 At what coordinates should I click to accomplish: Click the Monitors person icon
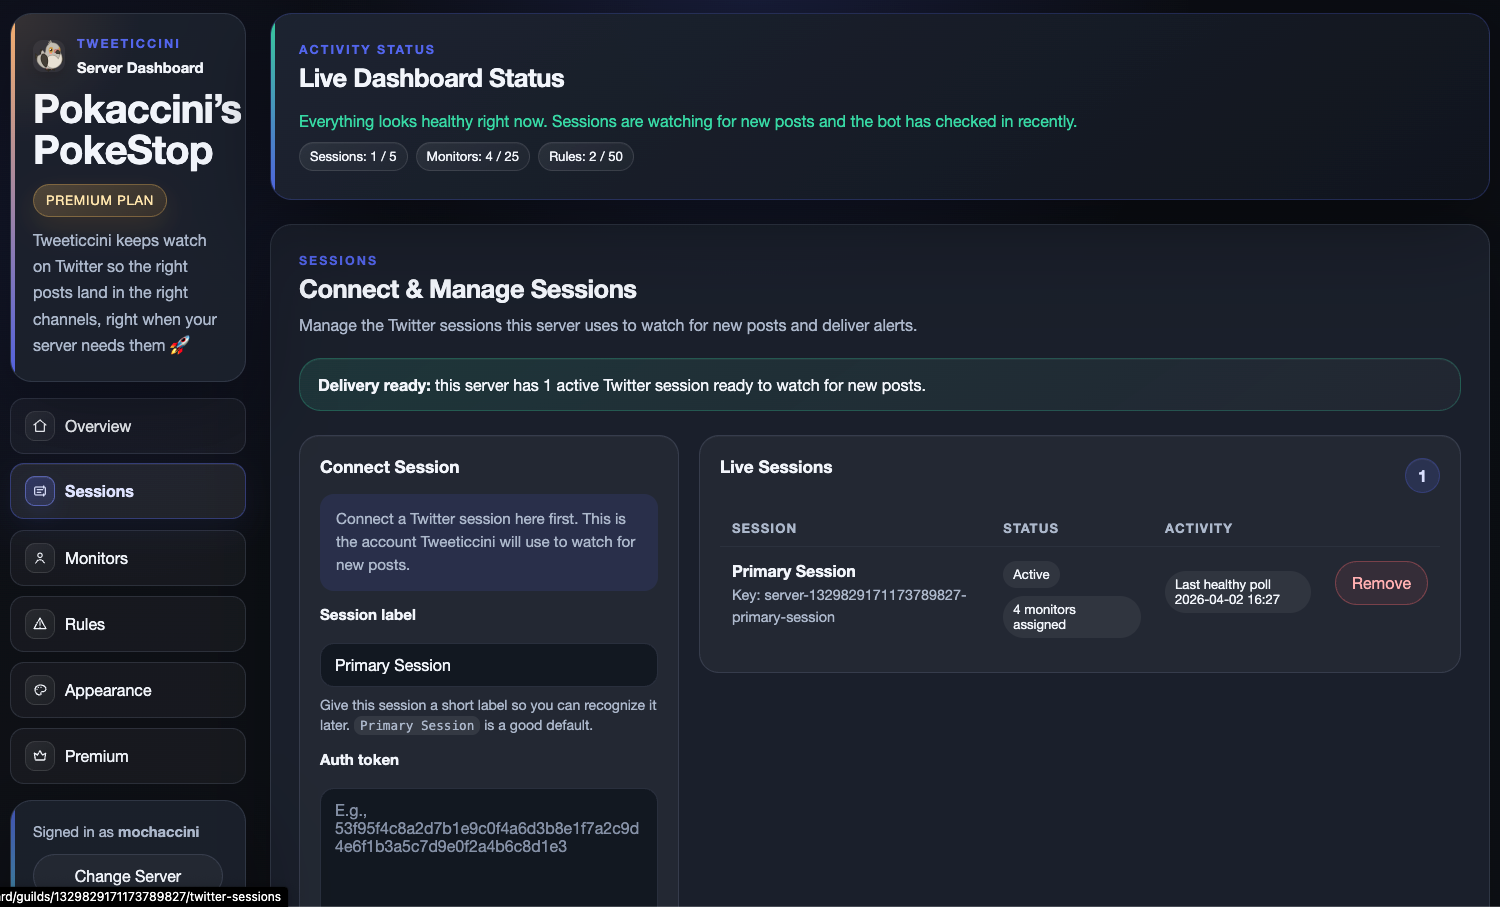(x=40, y=558)
